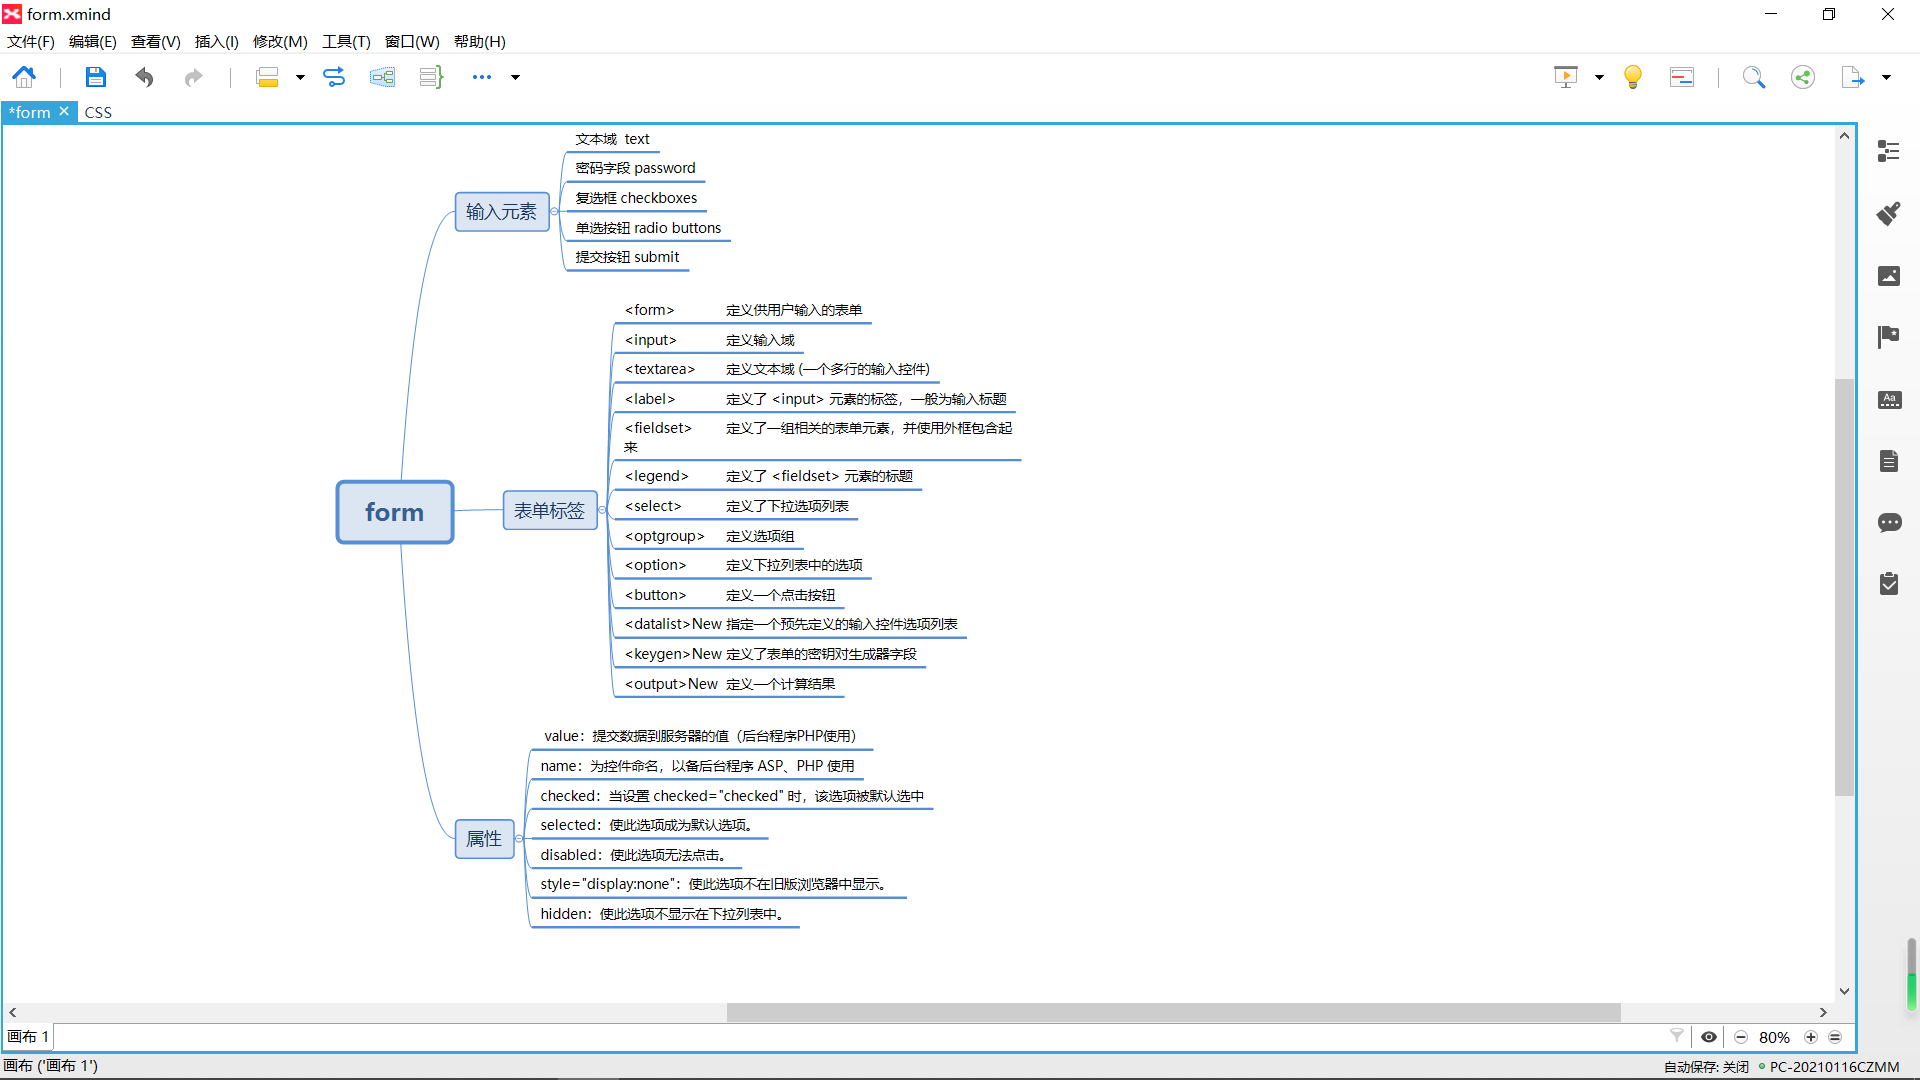Switch to the CSS tab

(98, 112)
